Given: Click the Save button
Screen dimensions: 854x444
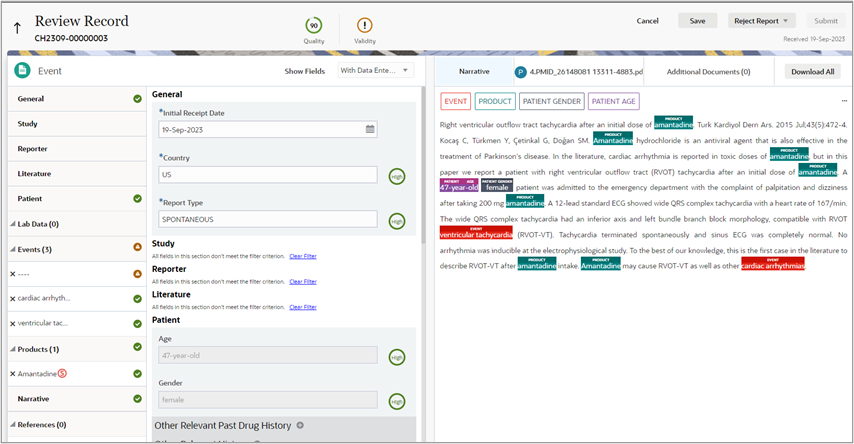Looking at the screenshot, I should [x=697, y=20].
